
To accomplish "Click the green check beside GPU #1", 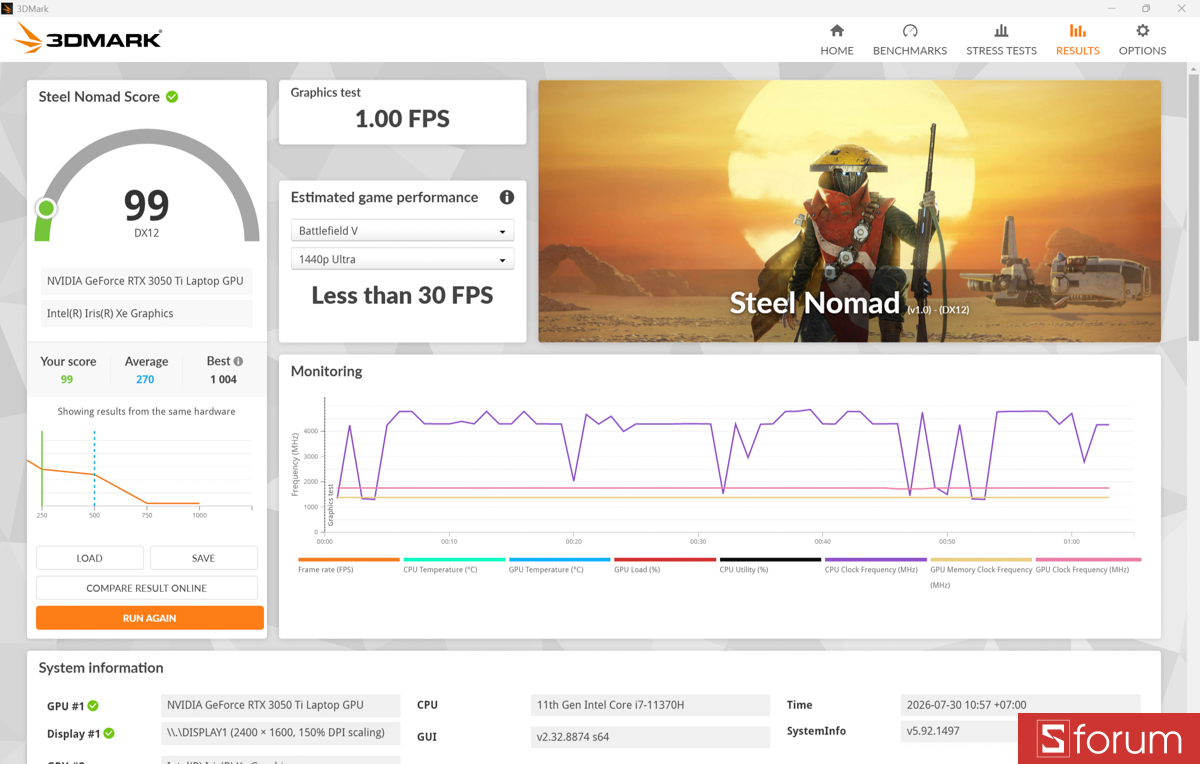I will 93,706.
